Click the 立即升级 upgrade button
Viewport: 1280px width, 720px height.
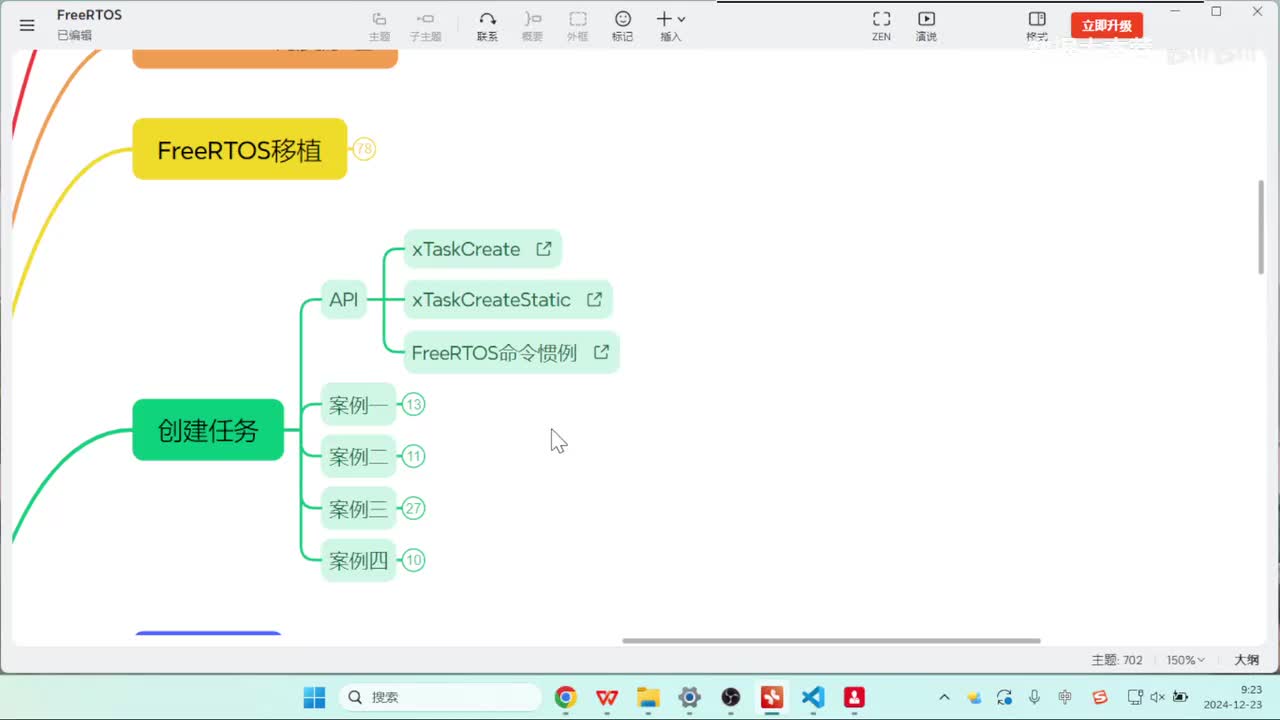click(x=1107, y=26)
